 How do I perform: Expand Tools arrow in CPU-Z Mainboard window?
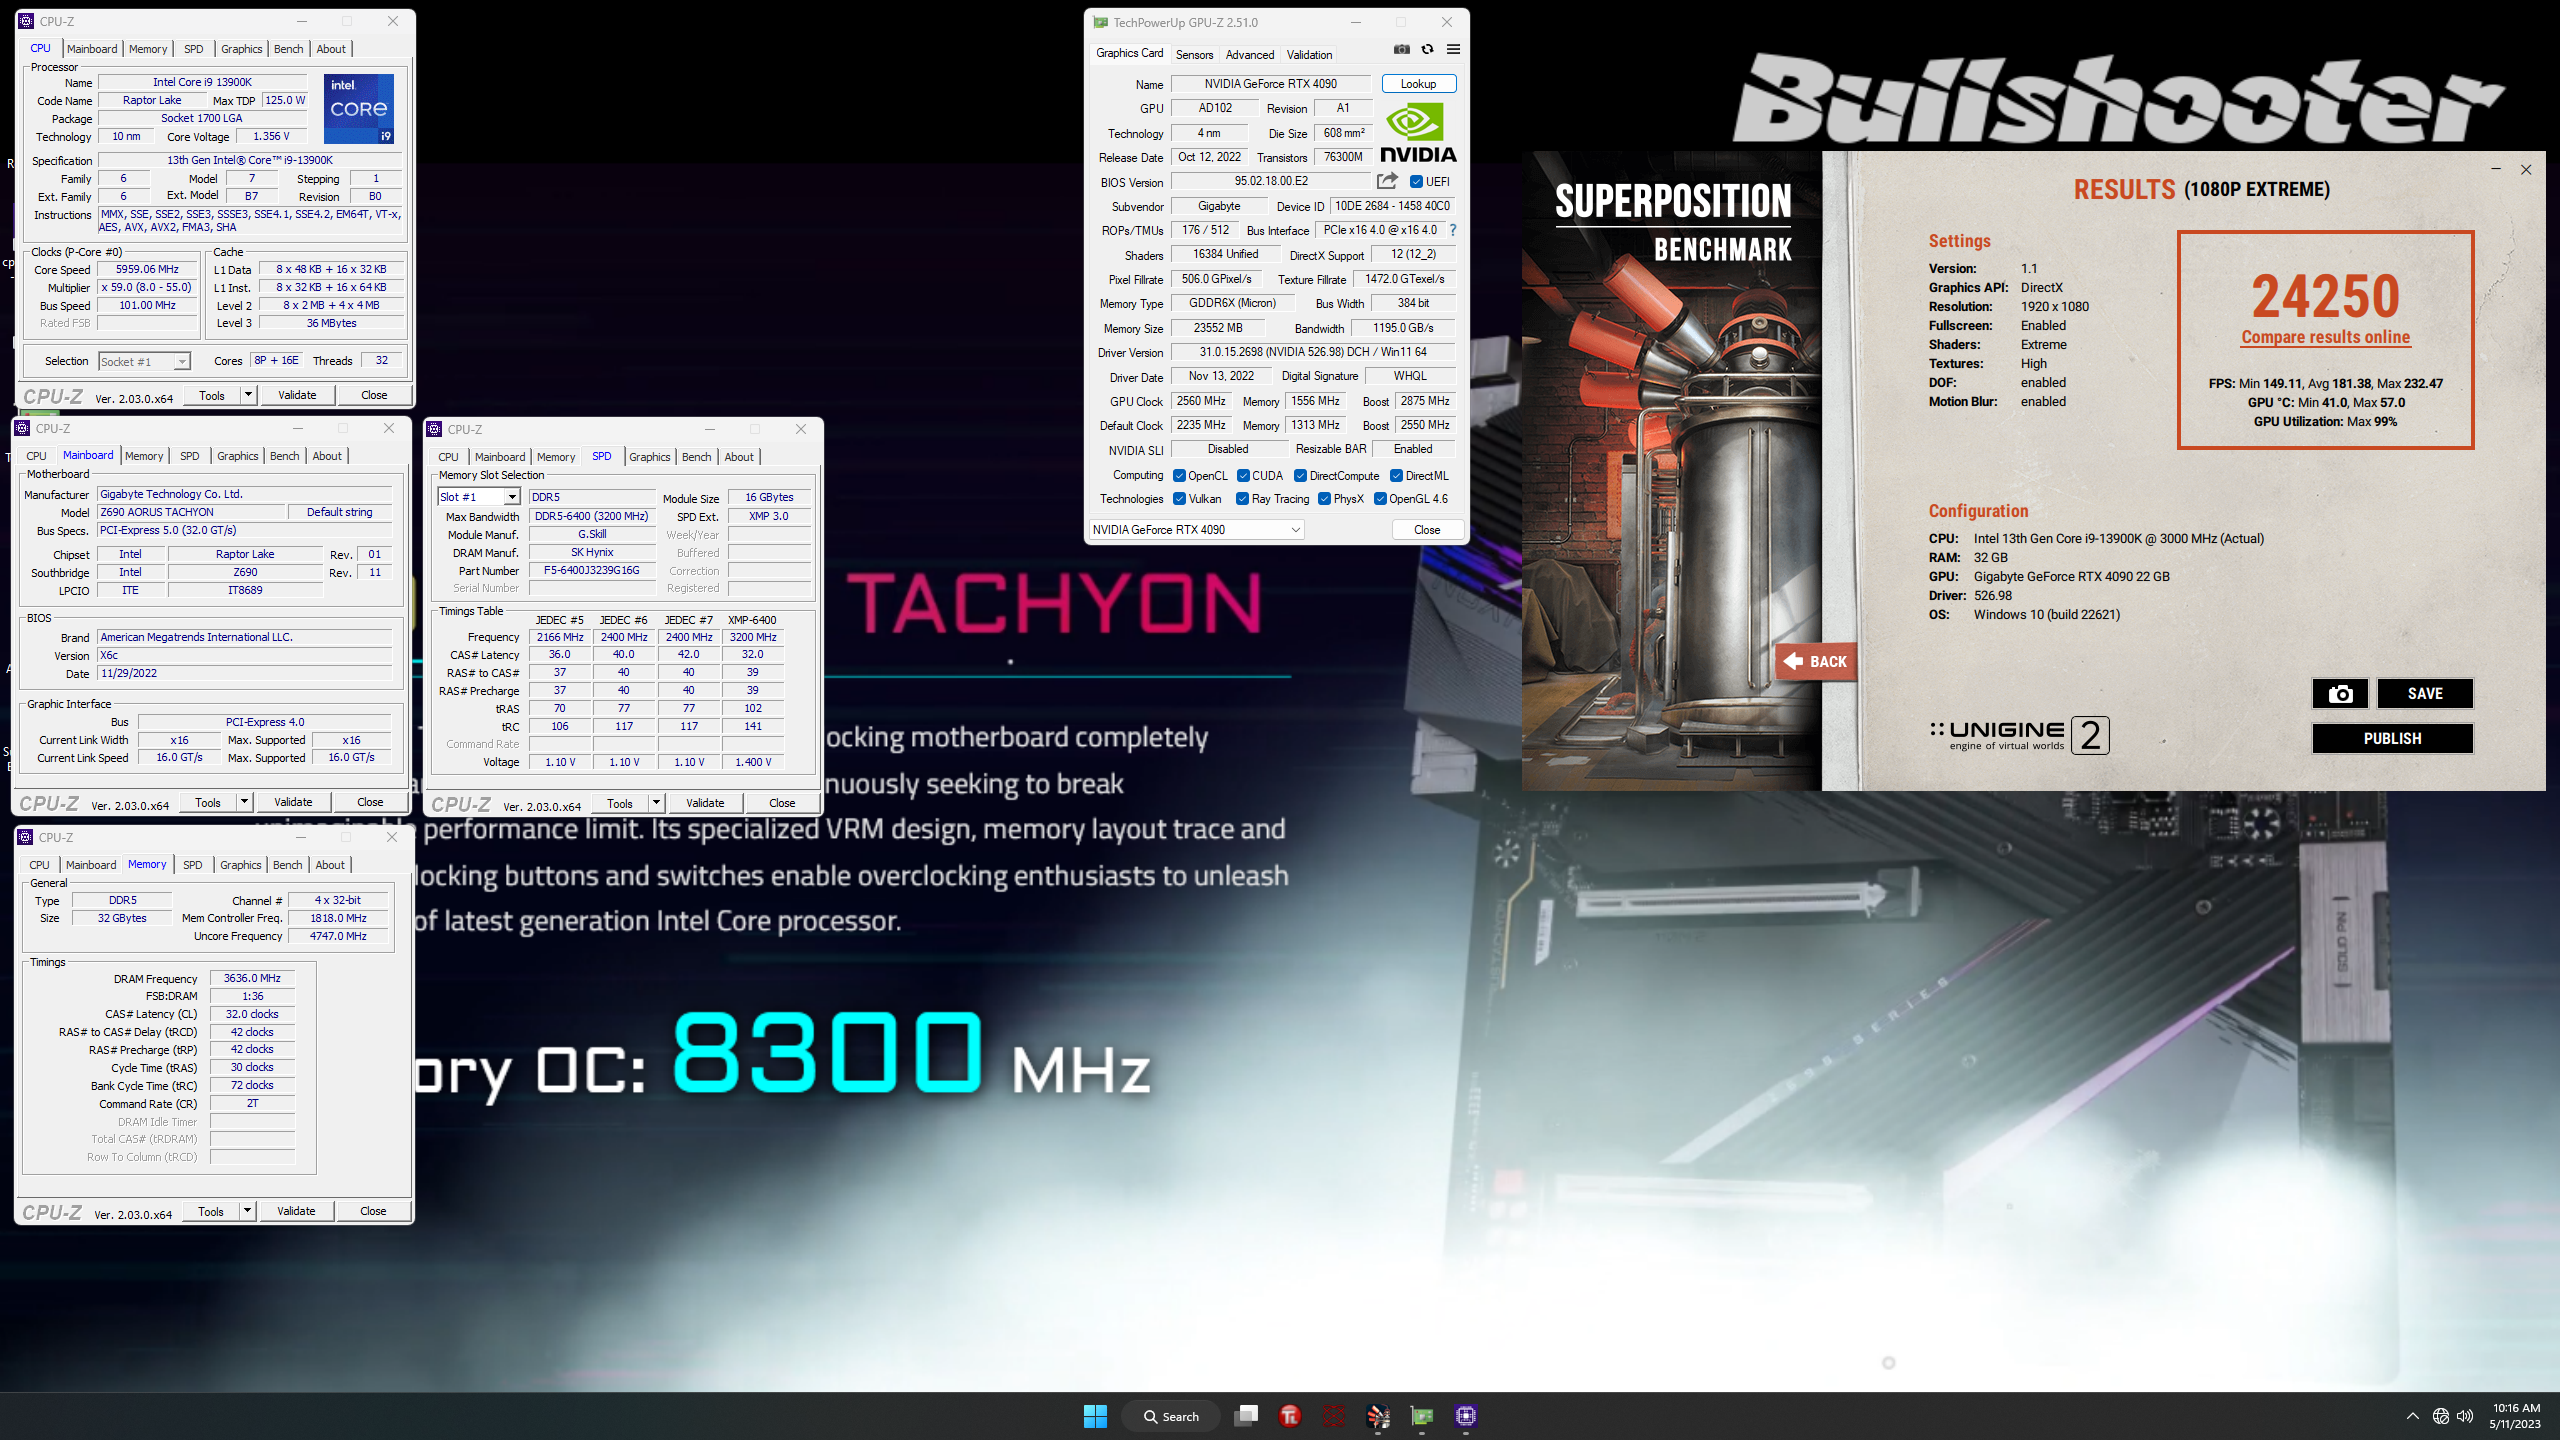(x=244, y=802)
